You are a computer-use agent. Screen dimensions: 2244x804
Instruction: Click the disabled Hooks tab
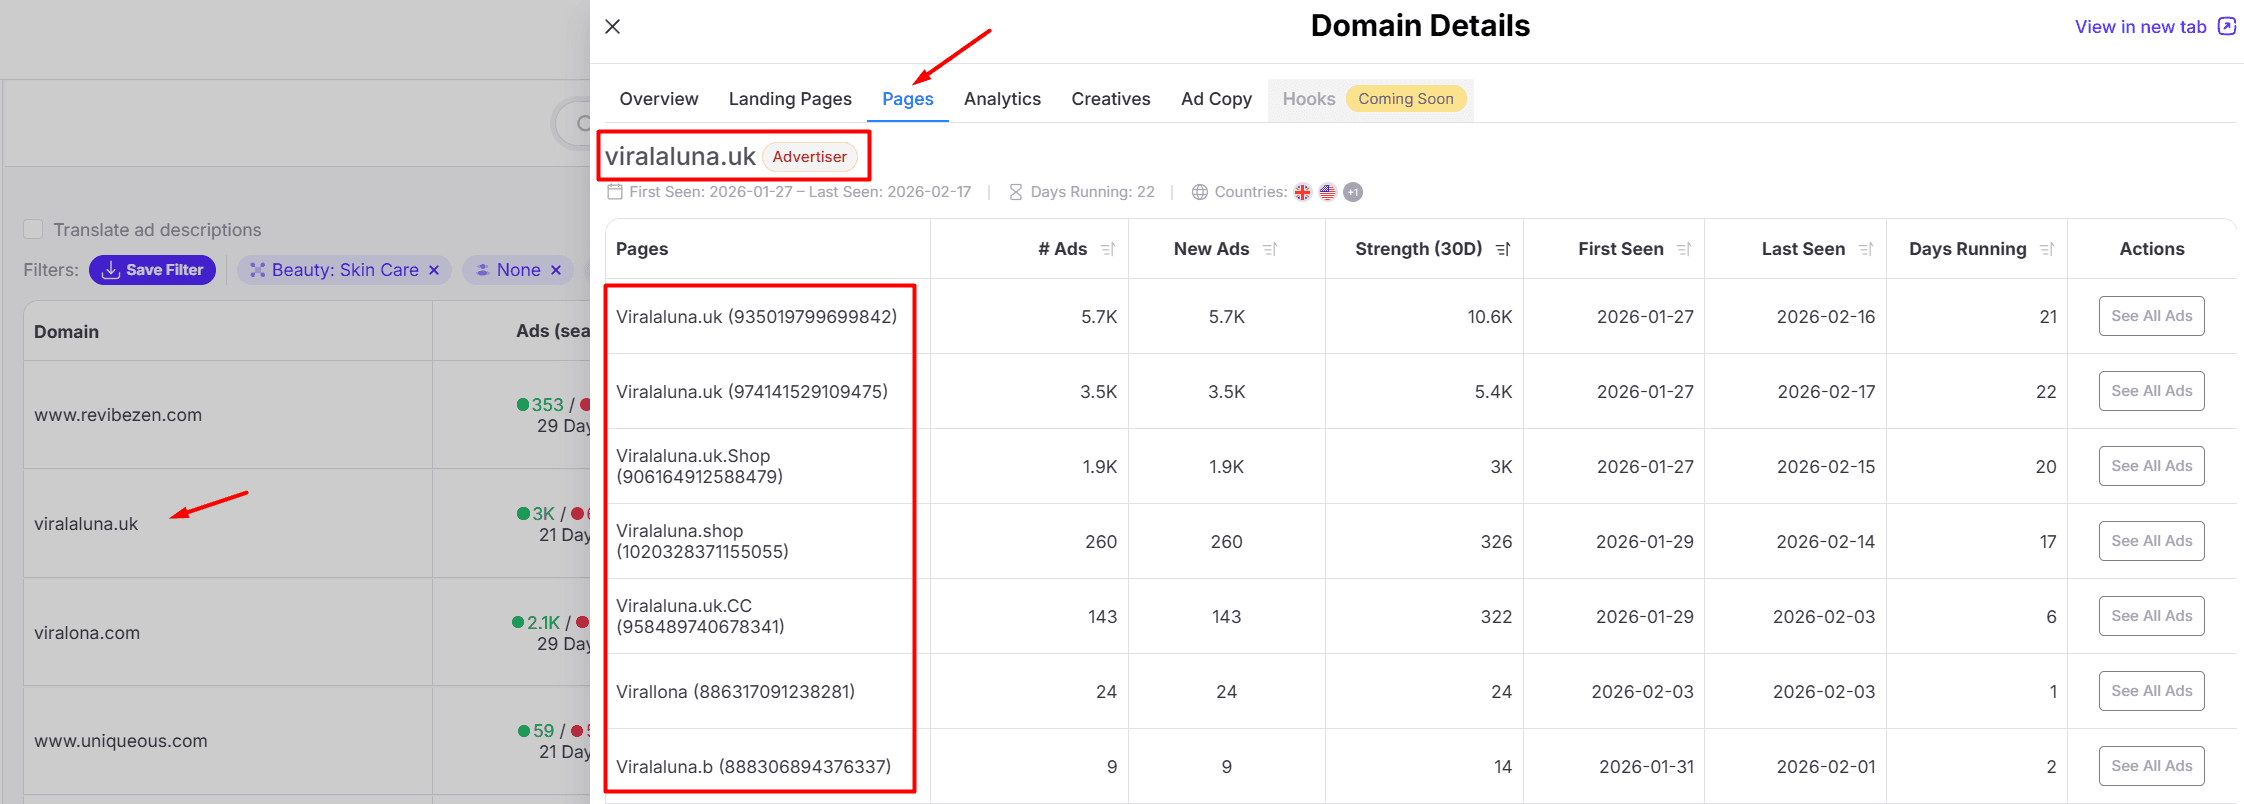(x=1309, y=99)
